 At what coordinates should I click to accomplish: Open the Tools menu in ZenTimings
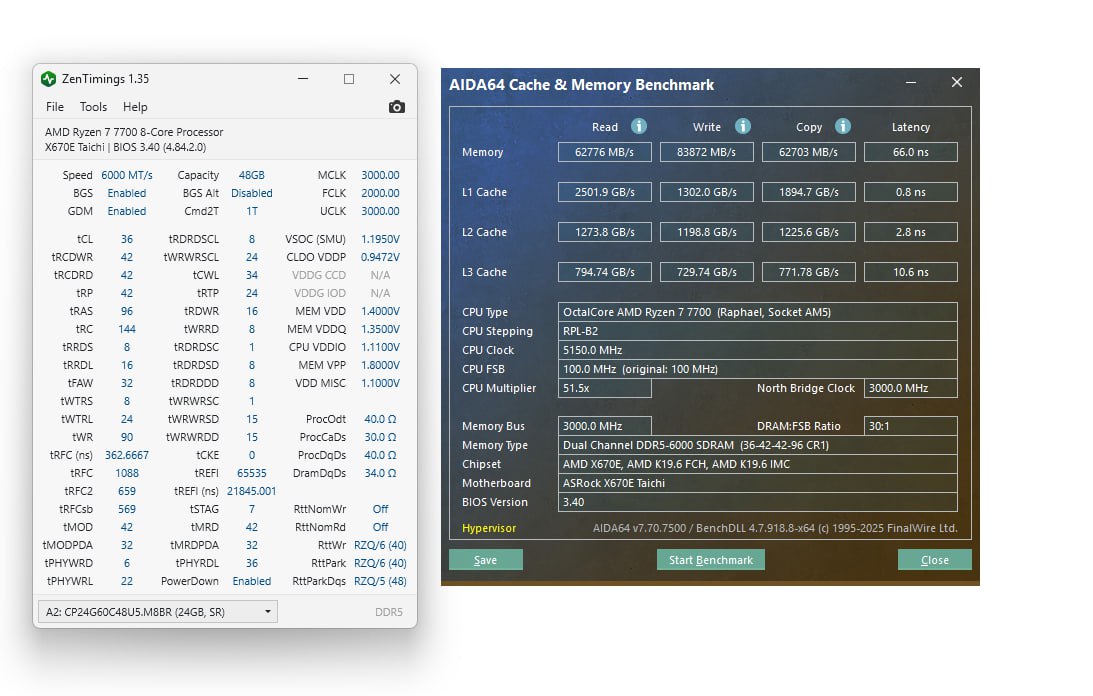point(93,107)
